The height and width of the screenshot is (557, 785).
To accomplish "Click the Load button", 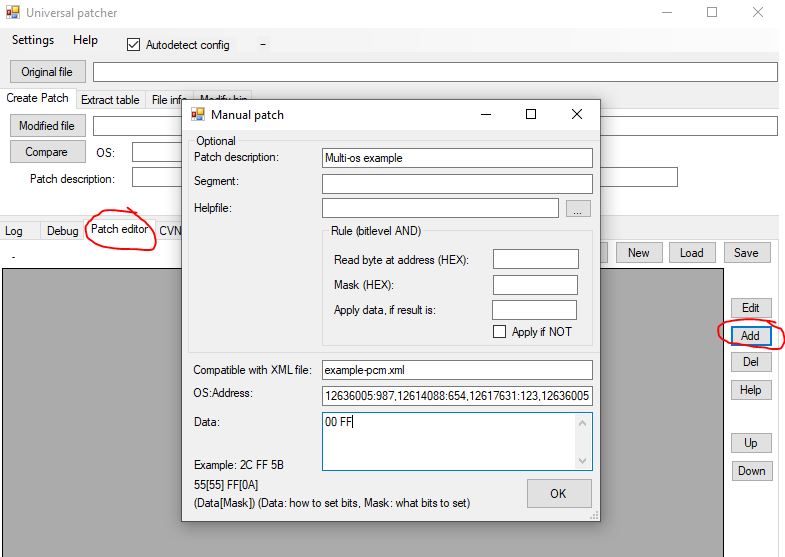I will pos(692,253).
